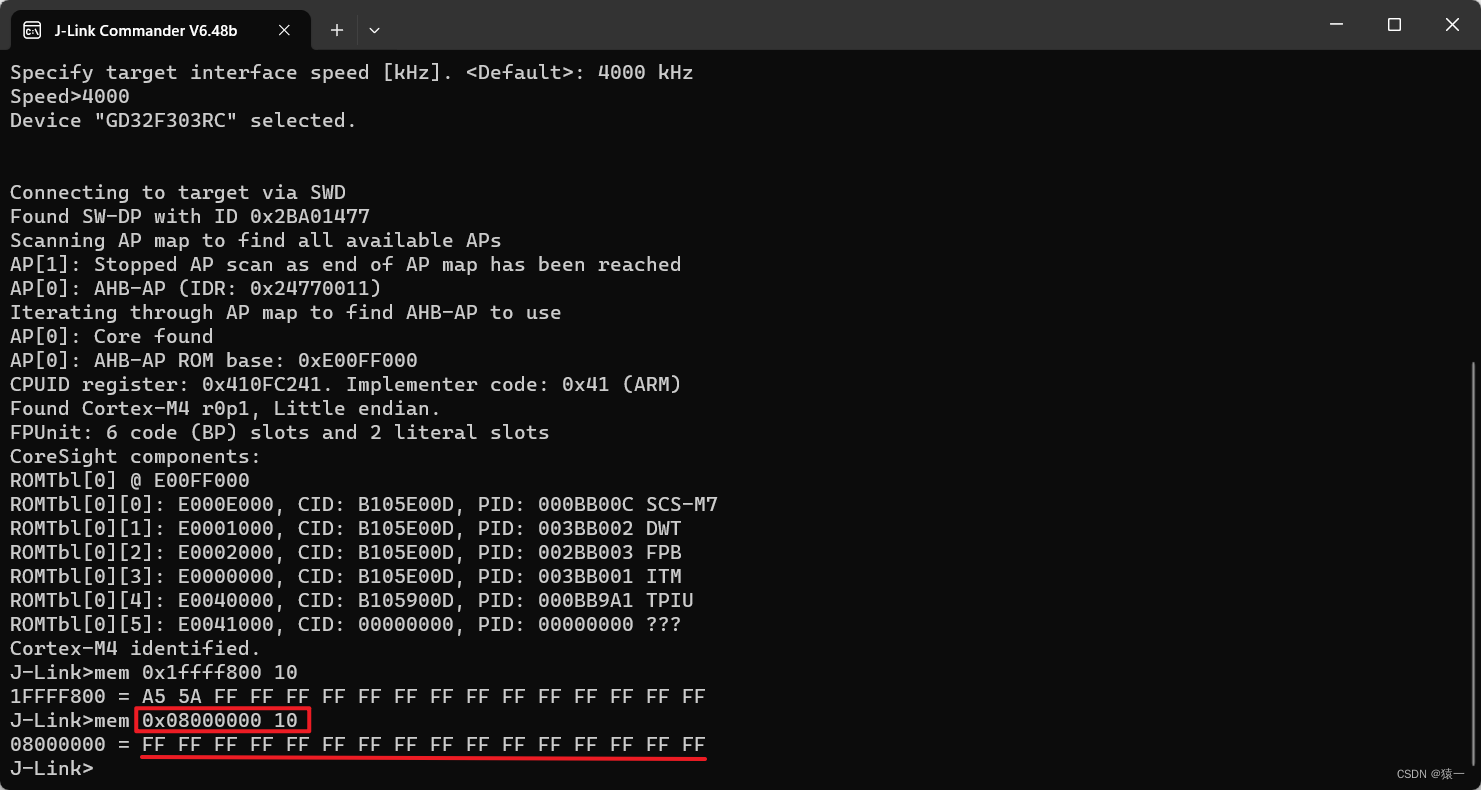Viewport: 1481px width, 790px height.
Task: Maximize the terminal window
Action: [1394, 24]
